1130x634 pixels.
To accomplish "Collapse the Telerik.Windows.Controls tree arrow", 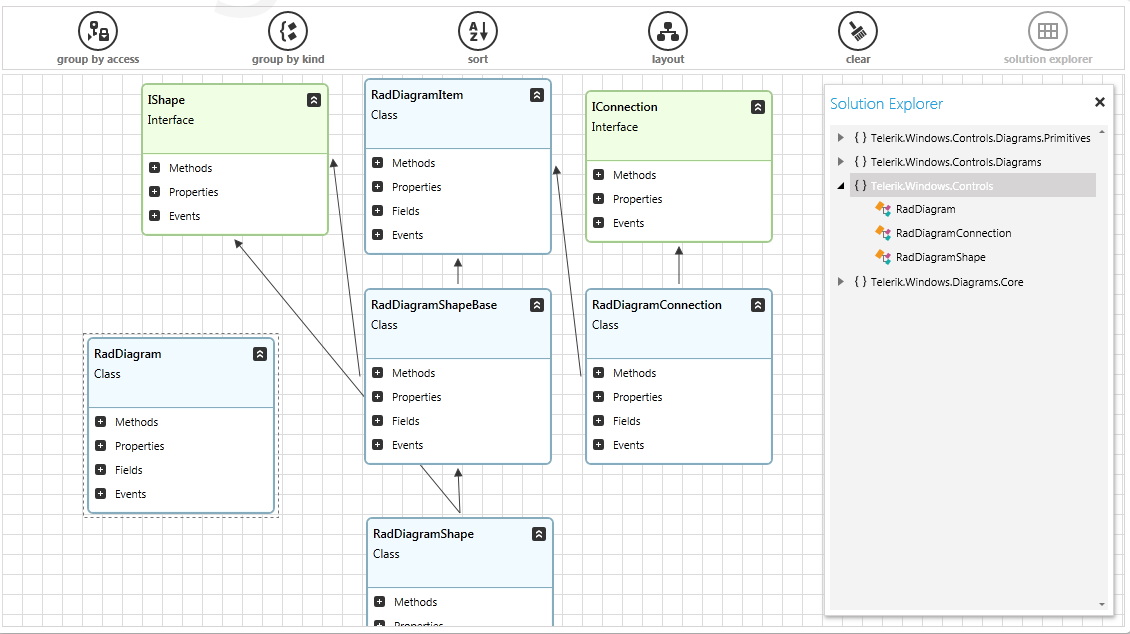I will (x=840, y=186).
